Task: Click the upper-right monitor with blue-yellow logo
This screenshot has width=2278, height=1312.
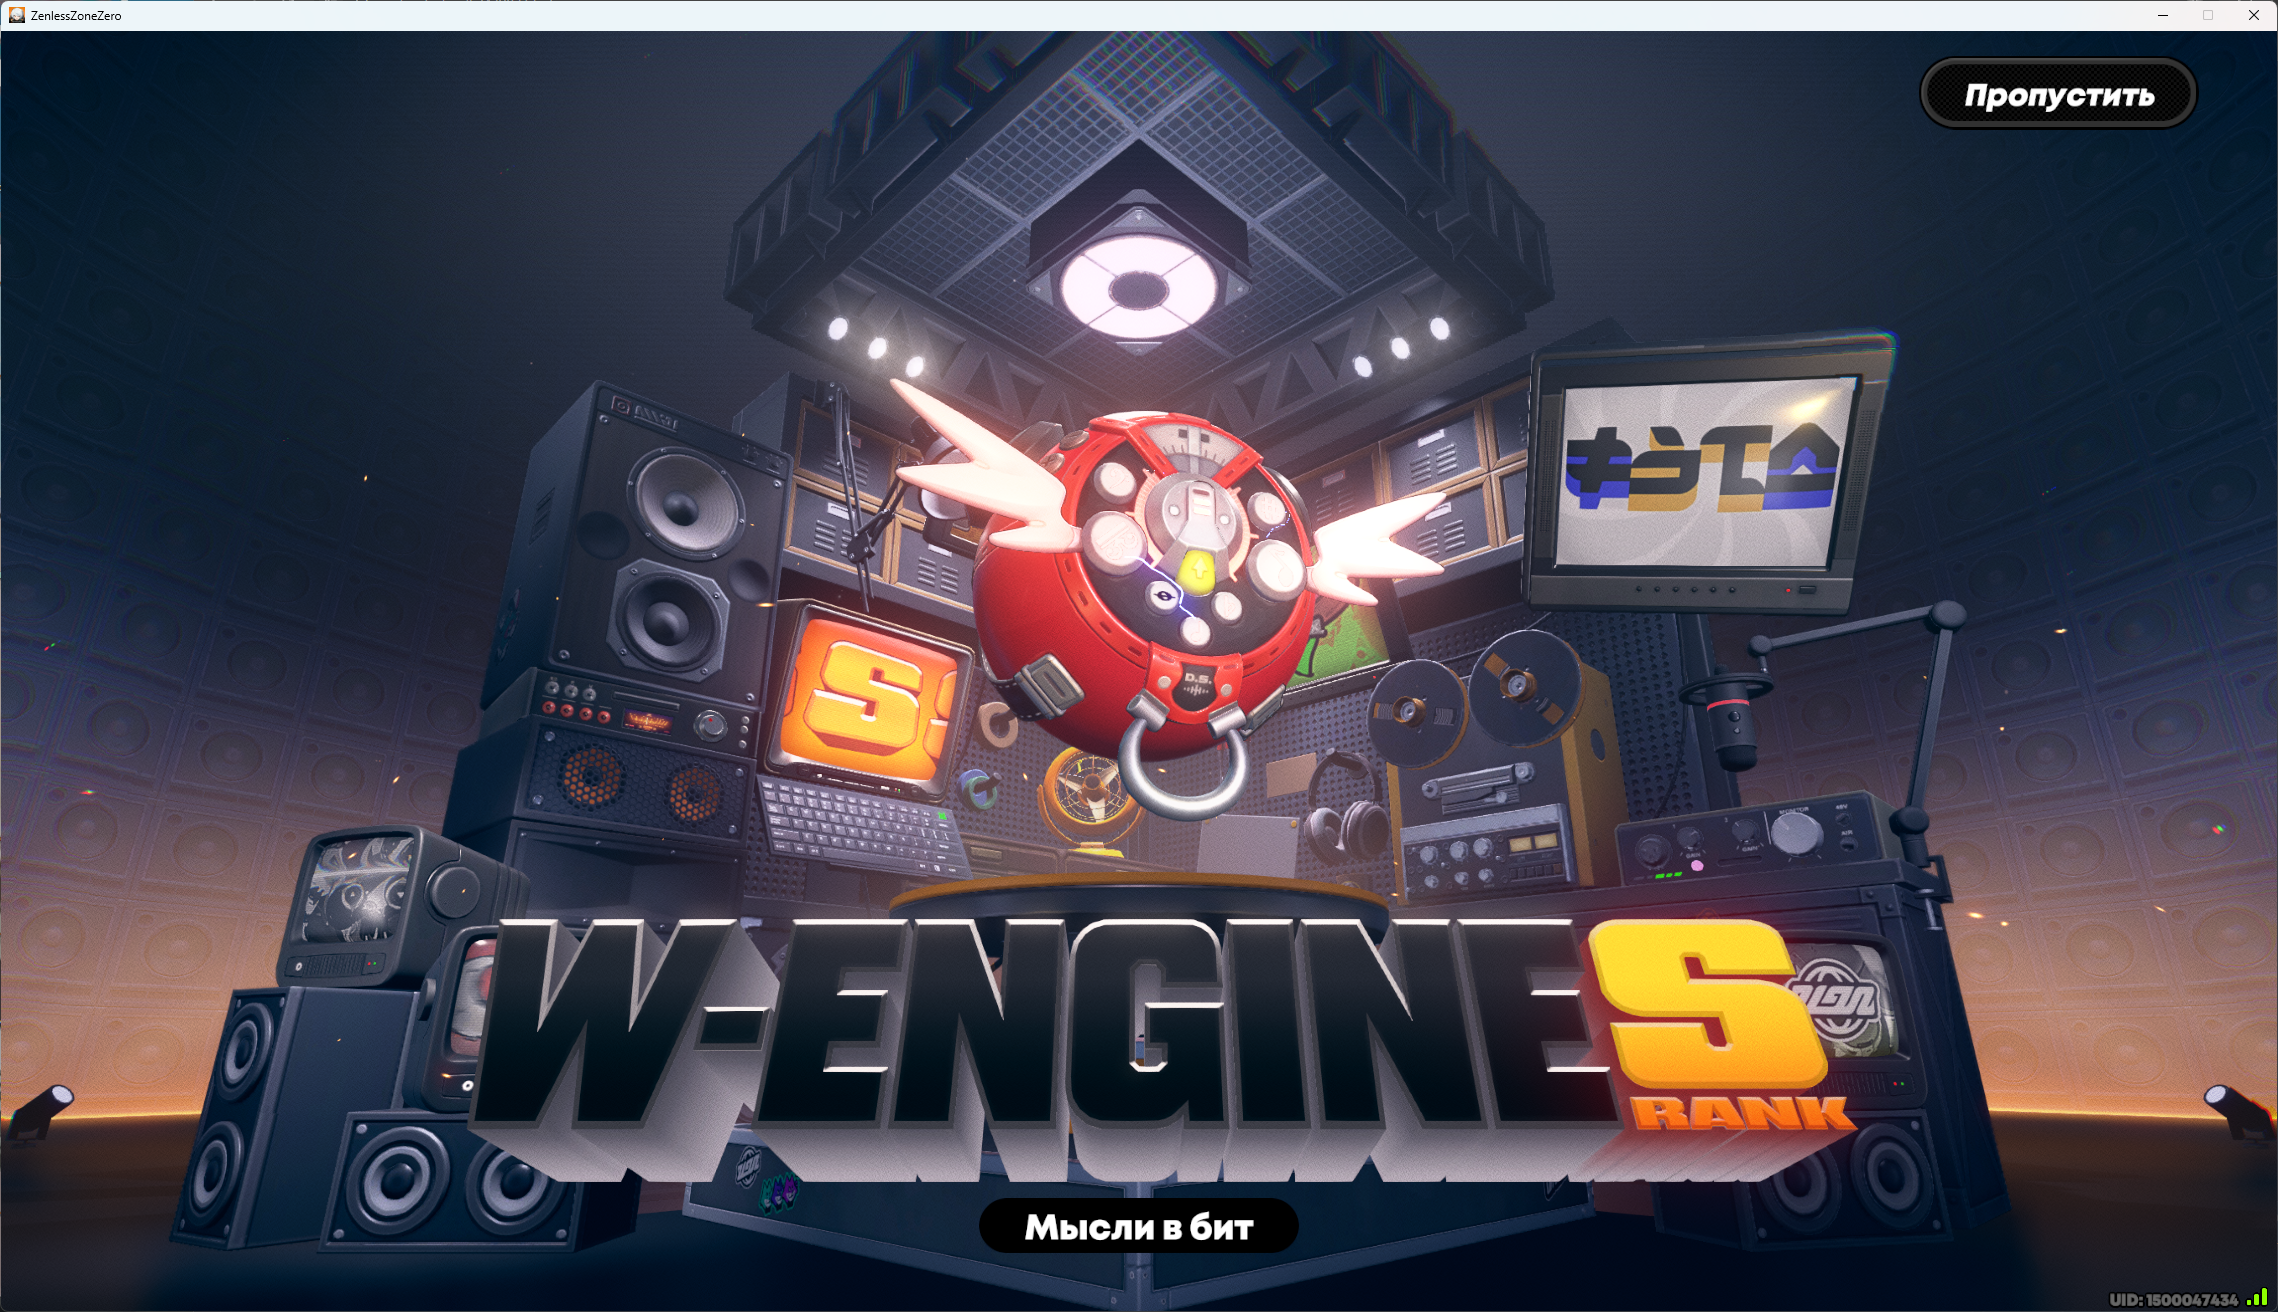Action: pos(1703,470)
